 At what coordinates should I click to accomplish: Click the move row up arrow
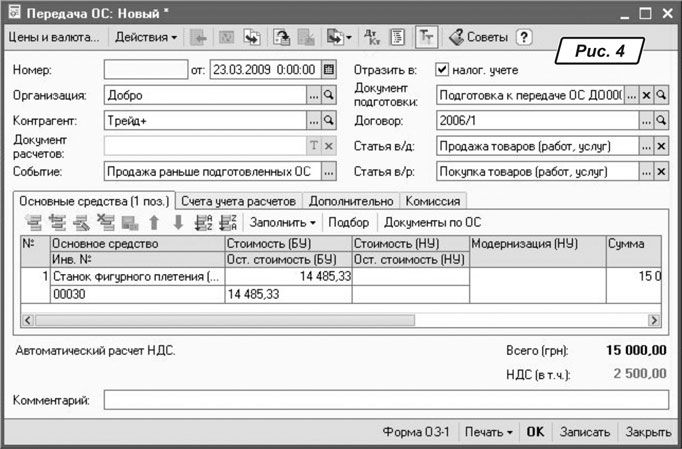154,222
